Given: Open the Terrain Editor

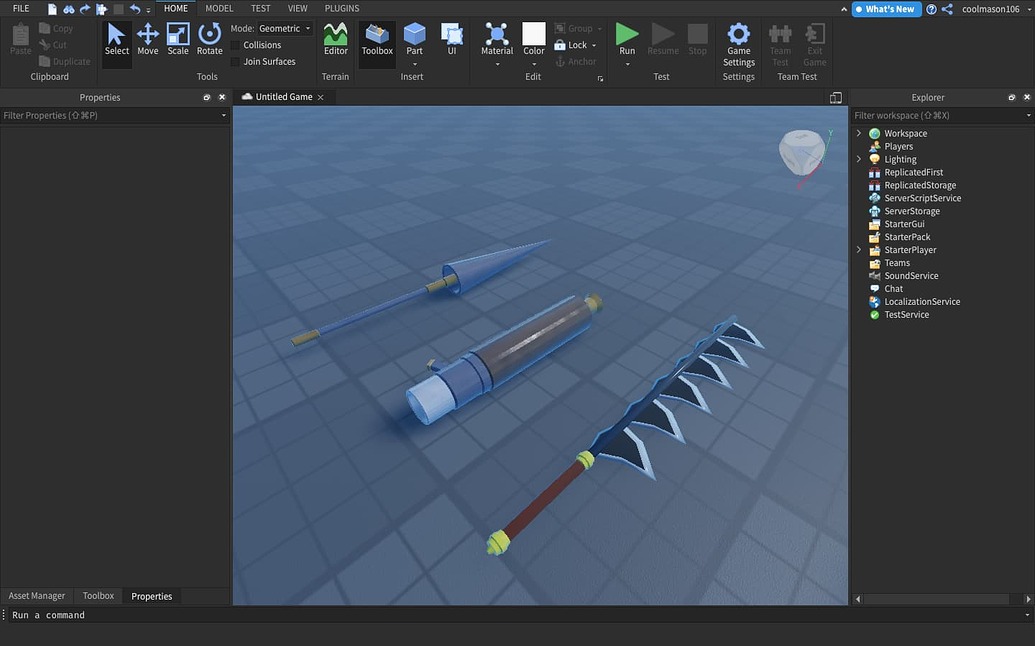Looking at the screenshot, I should (x=335, y=40).
